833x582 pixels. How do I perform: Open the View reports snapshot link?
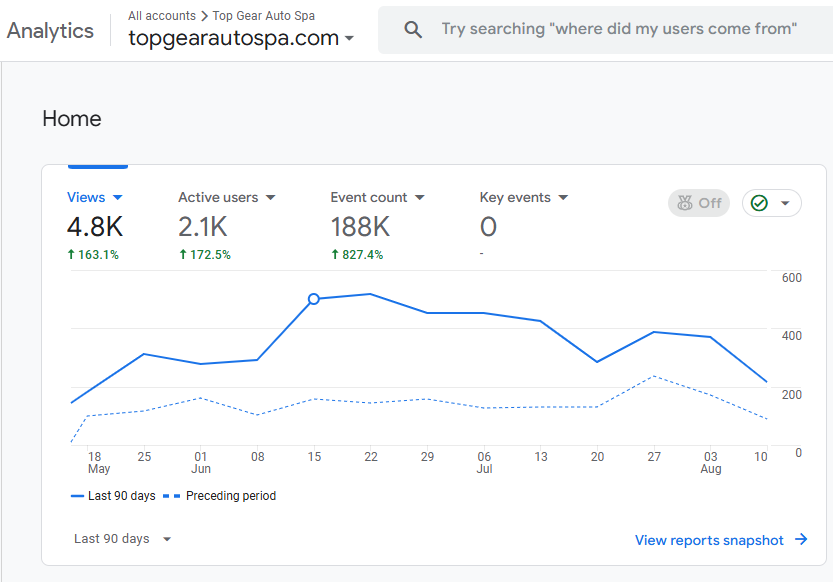709,540
